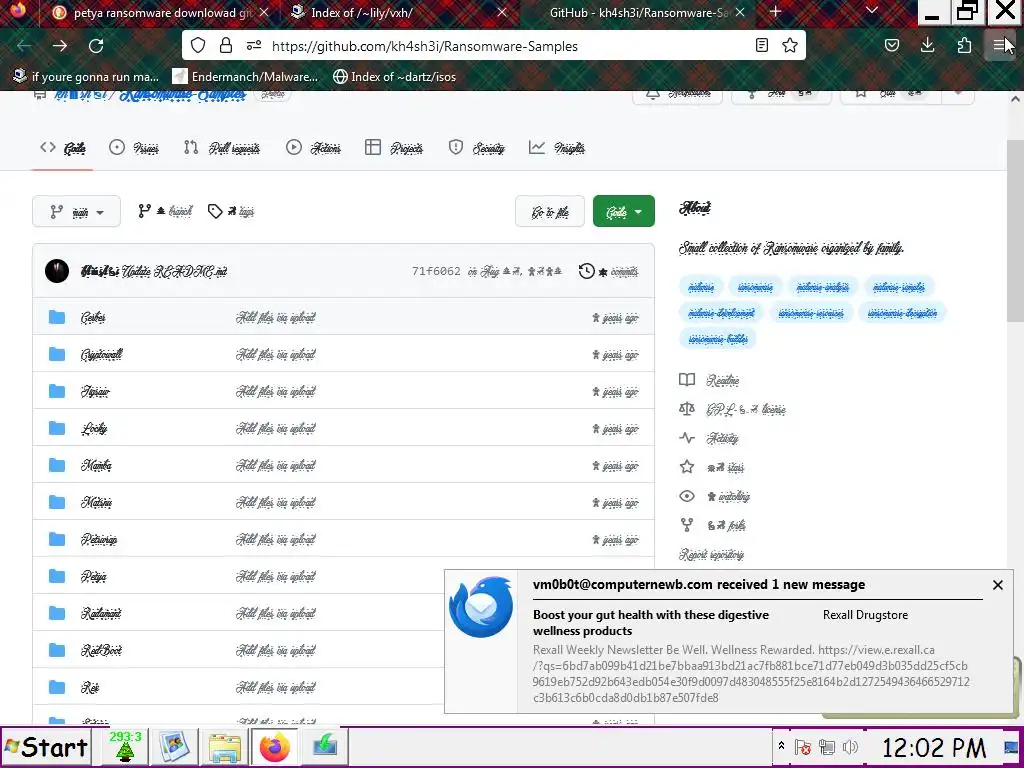This screenshot has height=768, width=1024.
Task: Close the Index of /~lily/vxh/ tab
Action: (x=502, y=12)
